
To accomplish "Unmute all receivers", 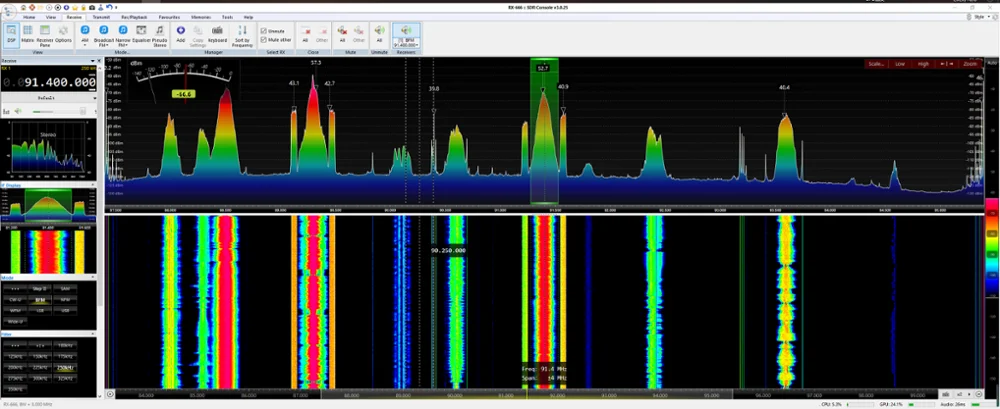I will (x=379, y=34).
